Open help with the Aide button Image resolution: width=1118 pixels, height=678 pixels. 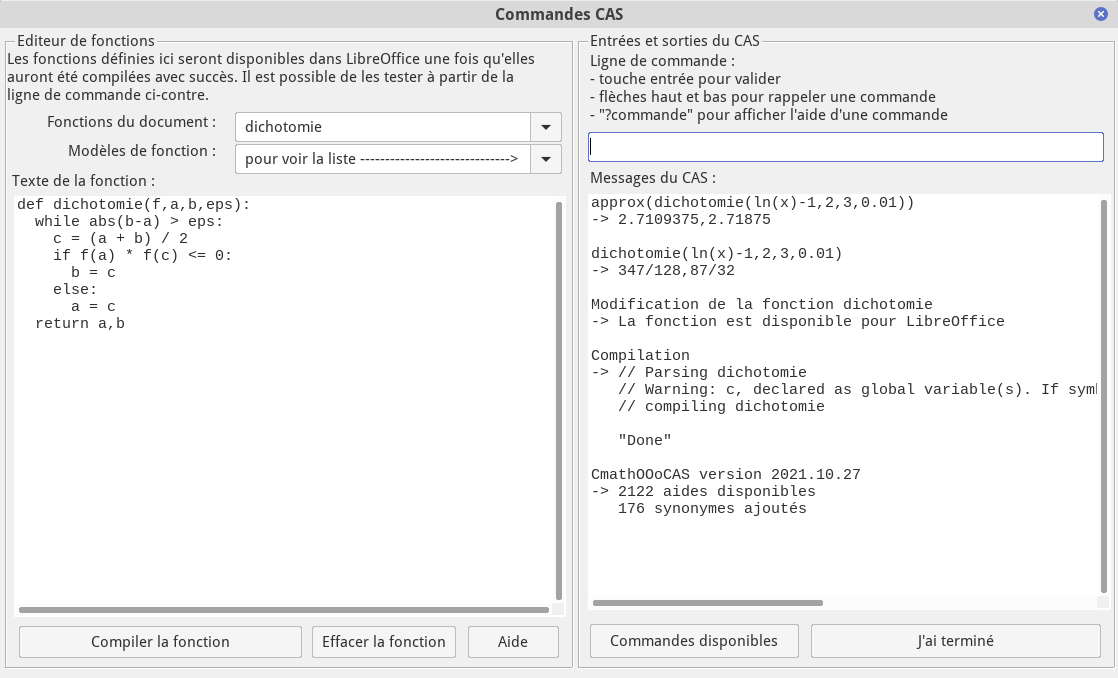point(513,642)
